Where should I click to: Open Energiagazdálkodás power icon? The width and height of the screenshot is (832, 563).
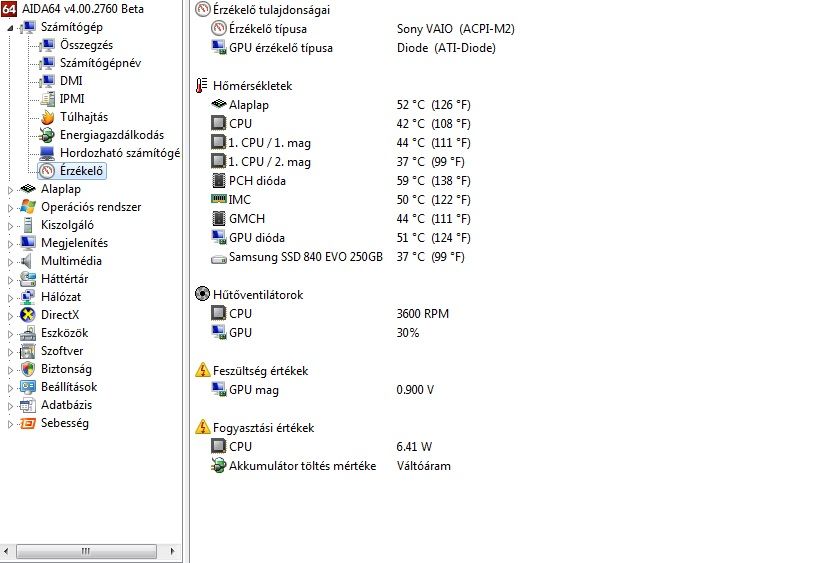click(x=47, y=135)
